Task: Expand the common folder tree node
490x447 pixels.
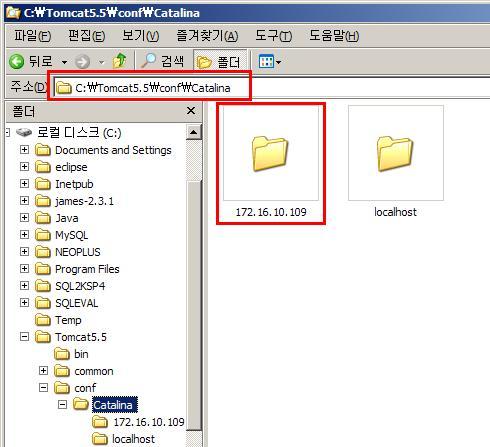Action: pos(43,370)
